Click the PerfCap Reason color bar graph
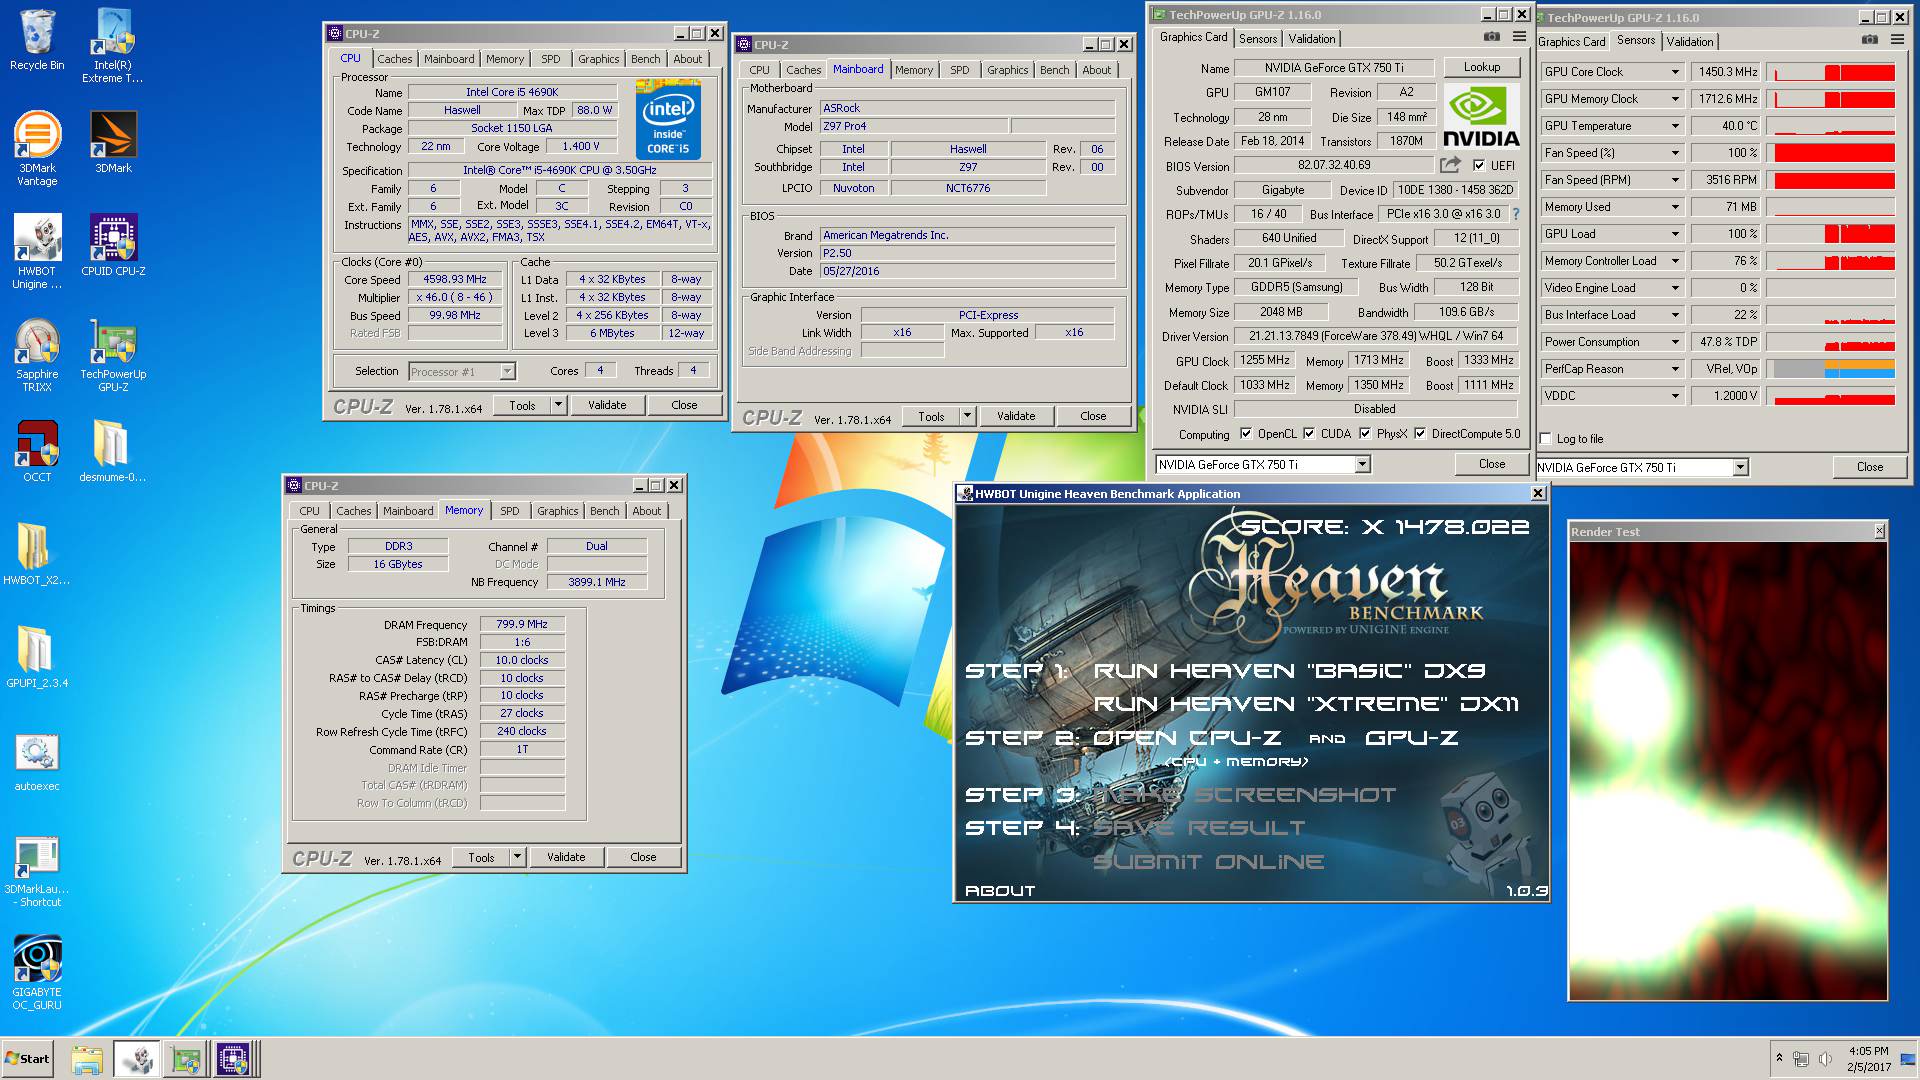 (x=1830, y=369)
